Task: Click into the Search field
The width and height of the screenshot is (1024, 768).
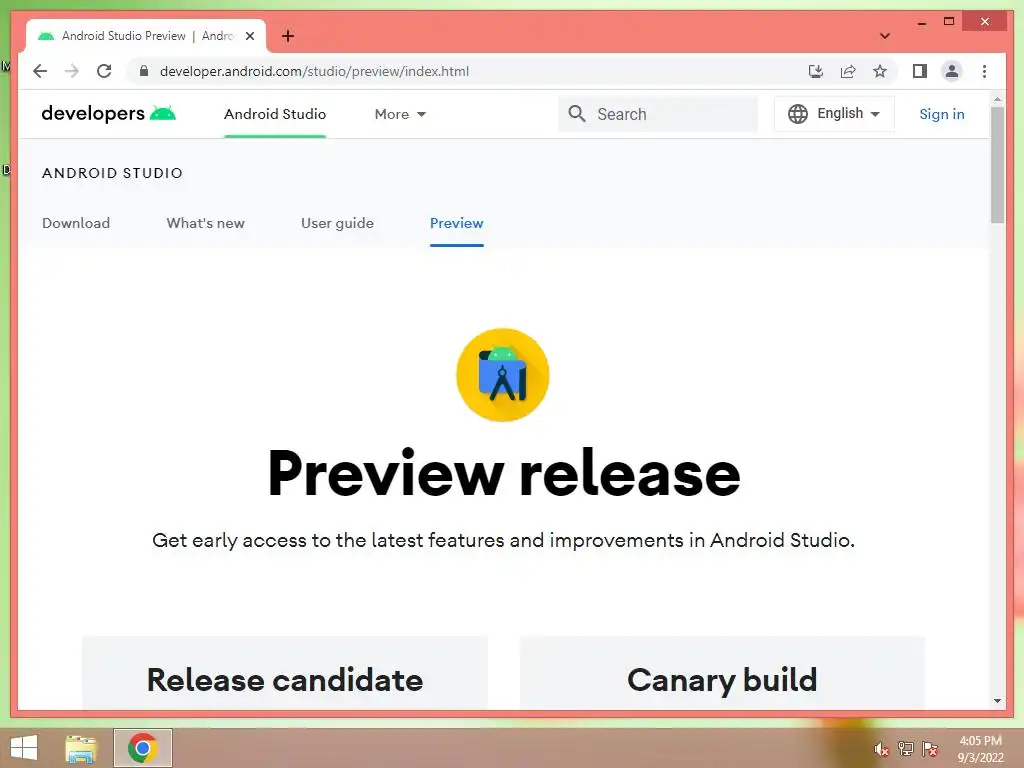Action: [658, 114]
